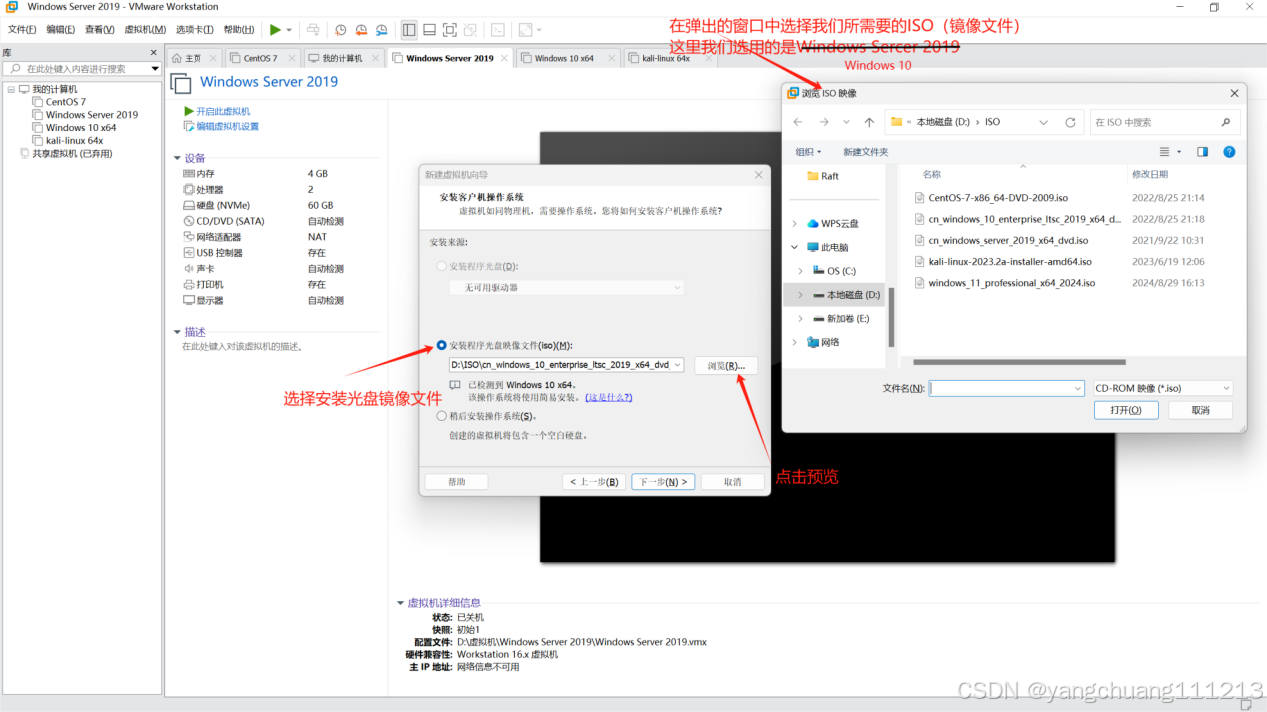Click the full screen mode icon

[x=449, y=30]
